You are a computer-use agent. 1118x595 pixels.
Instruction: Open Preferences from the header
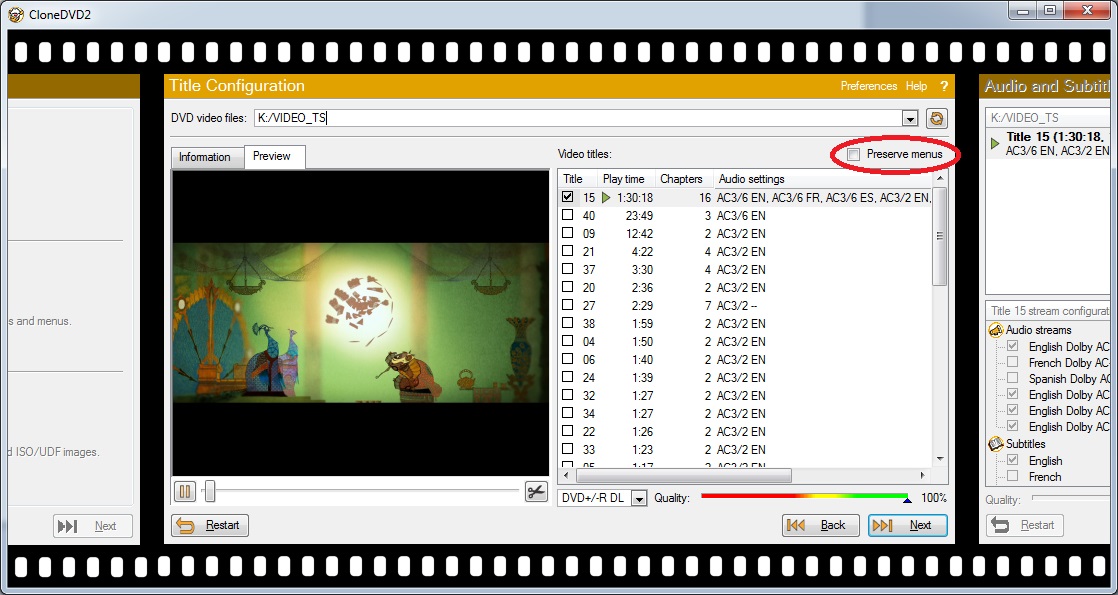pos(868,86)
